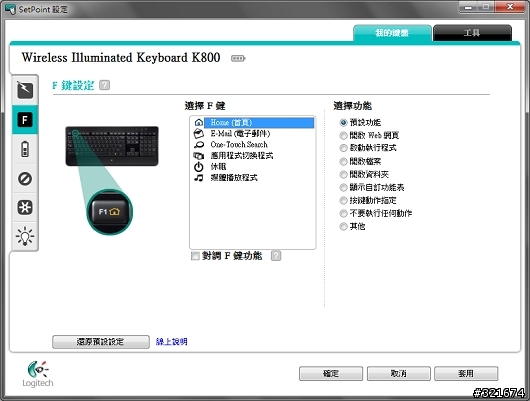530x401 pixels.
Task: Click the keyboard icon beside K800 title
Action: [238, 58]
